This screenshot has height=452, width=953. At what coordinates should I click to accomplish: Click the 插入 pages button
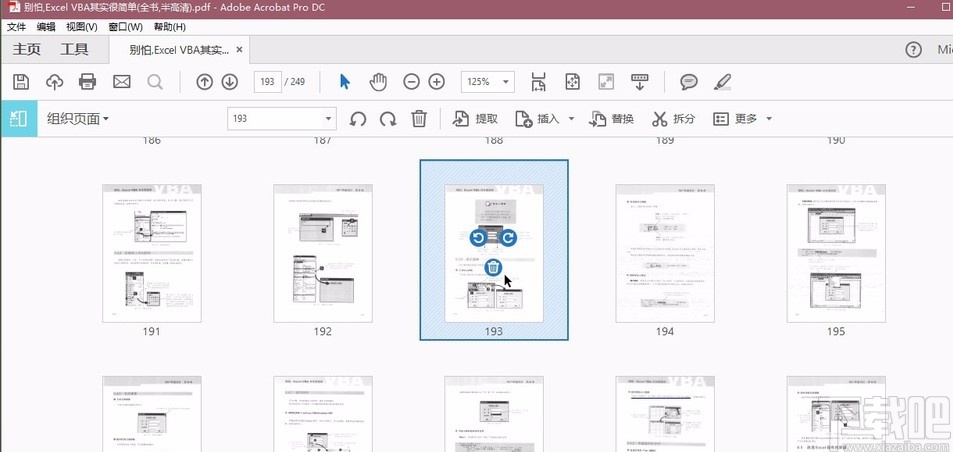tap(537, 118)
